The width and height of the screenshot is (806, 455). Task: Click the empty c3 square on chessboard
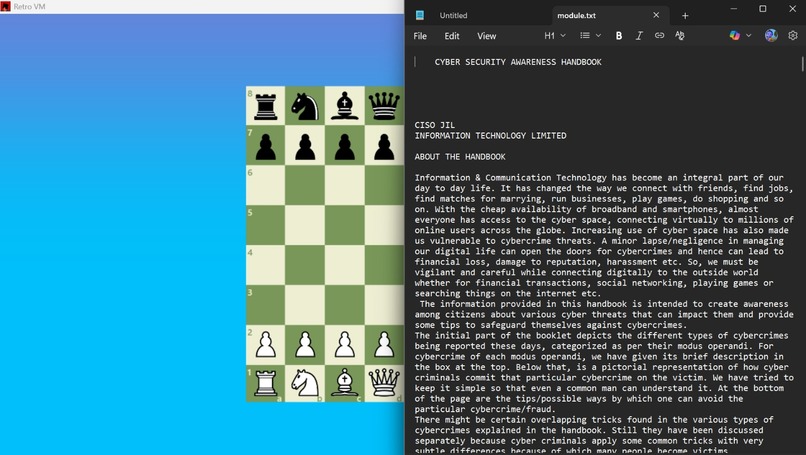[345, 304]
